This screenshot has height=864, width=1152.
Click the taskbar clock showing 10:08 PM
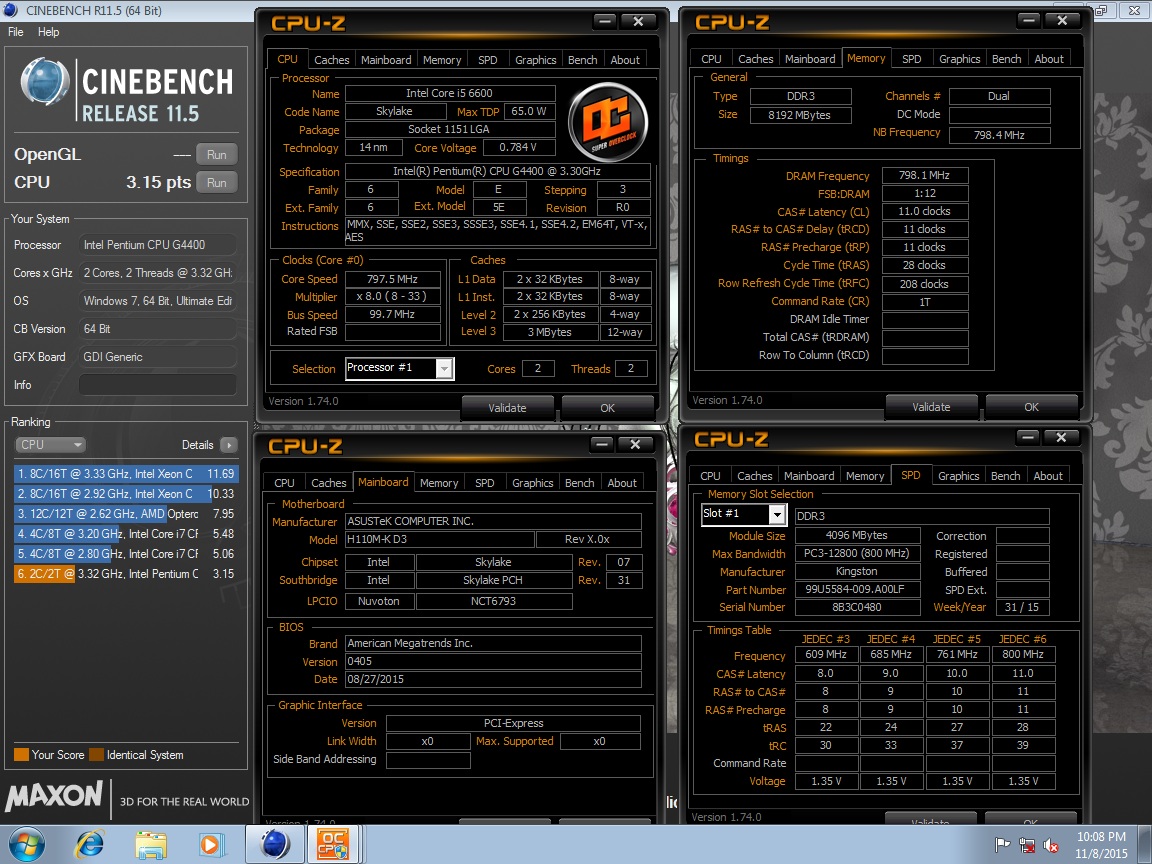(1101, 845)
